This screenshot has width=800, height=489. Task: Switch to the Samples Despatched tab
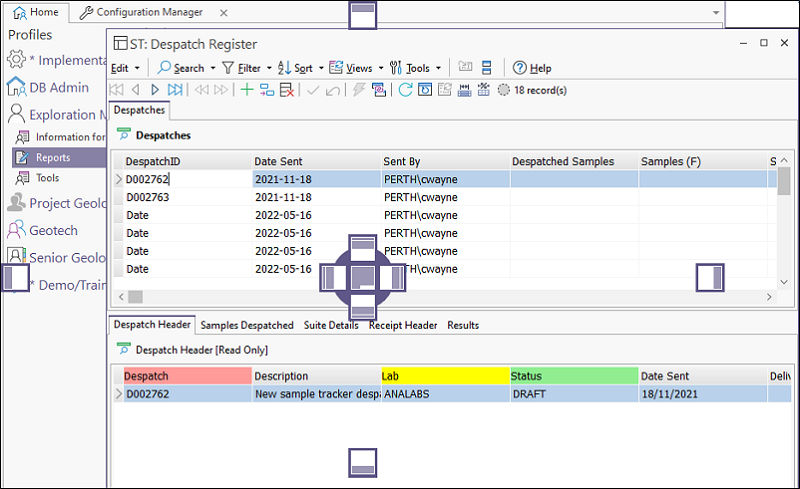(x=246, y=325)
